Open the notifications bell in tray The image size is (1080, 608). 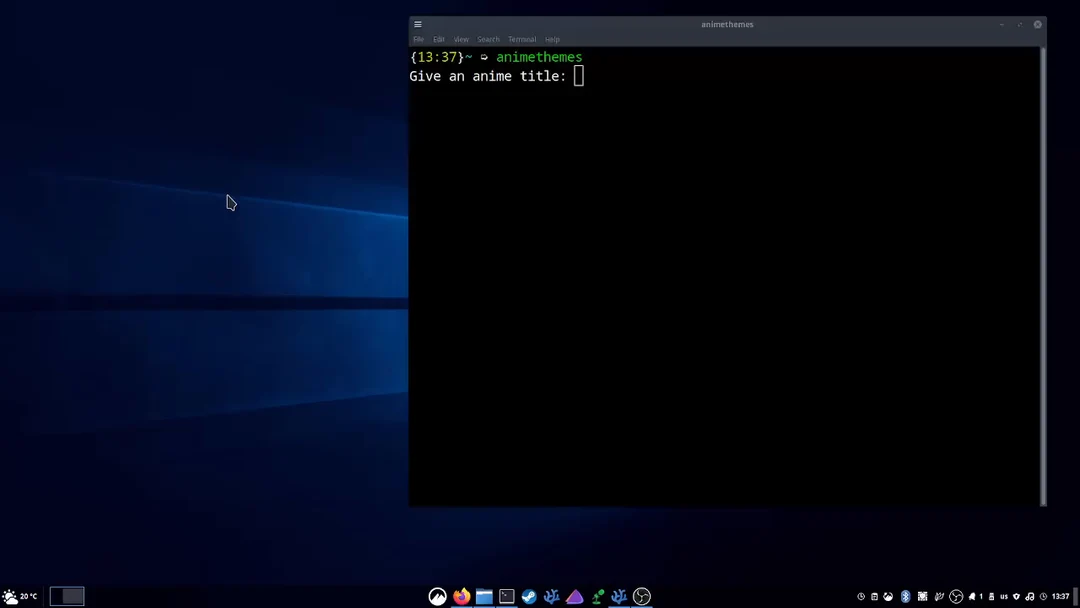coord(972,596)
